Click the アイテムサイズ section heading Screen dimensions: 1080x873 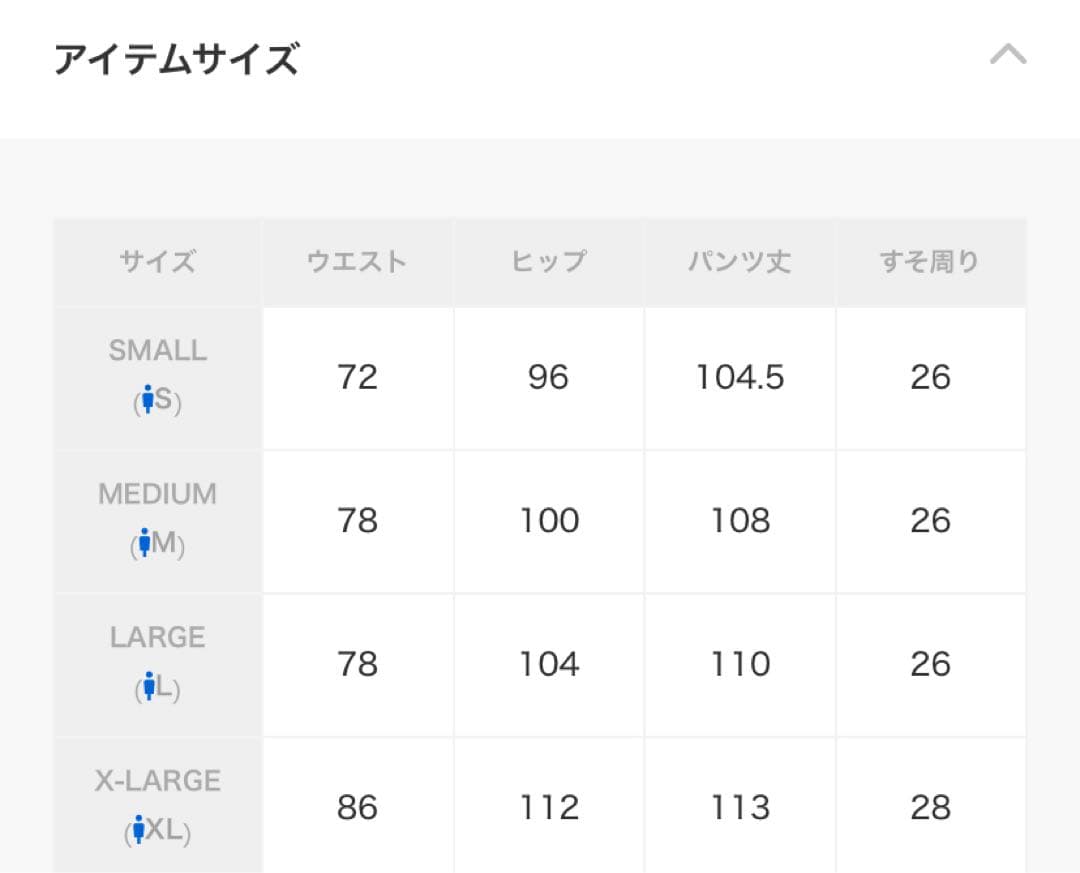(x=175, y=58)
